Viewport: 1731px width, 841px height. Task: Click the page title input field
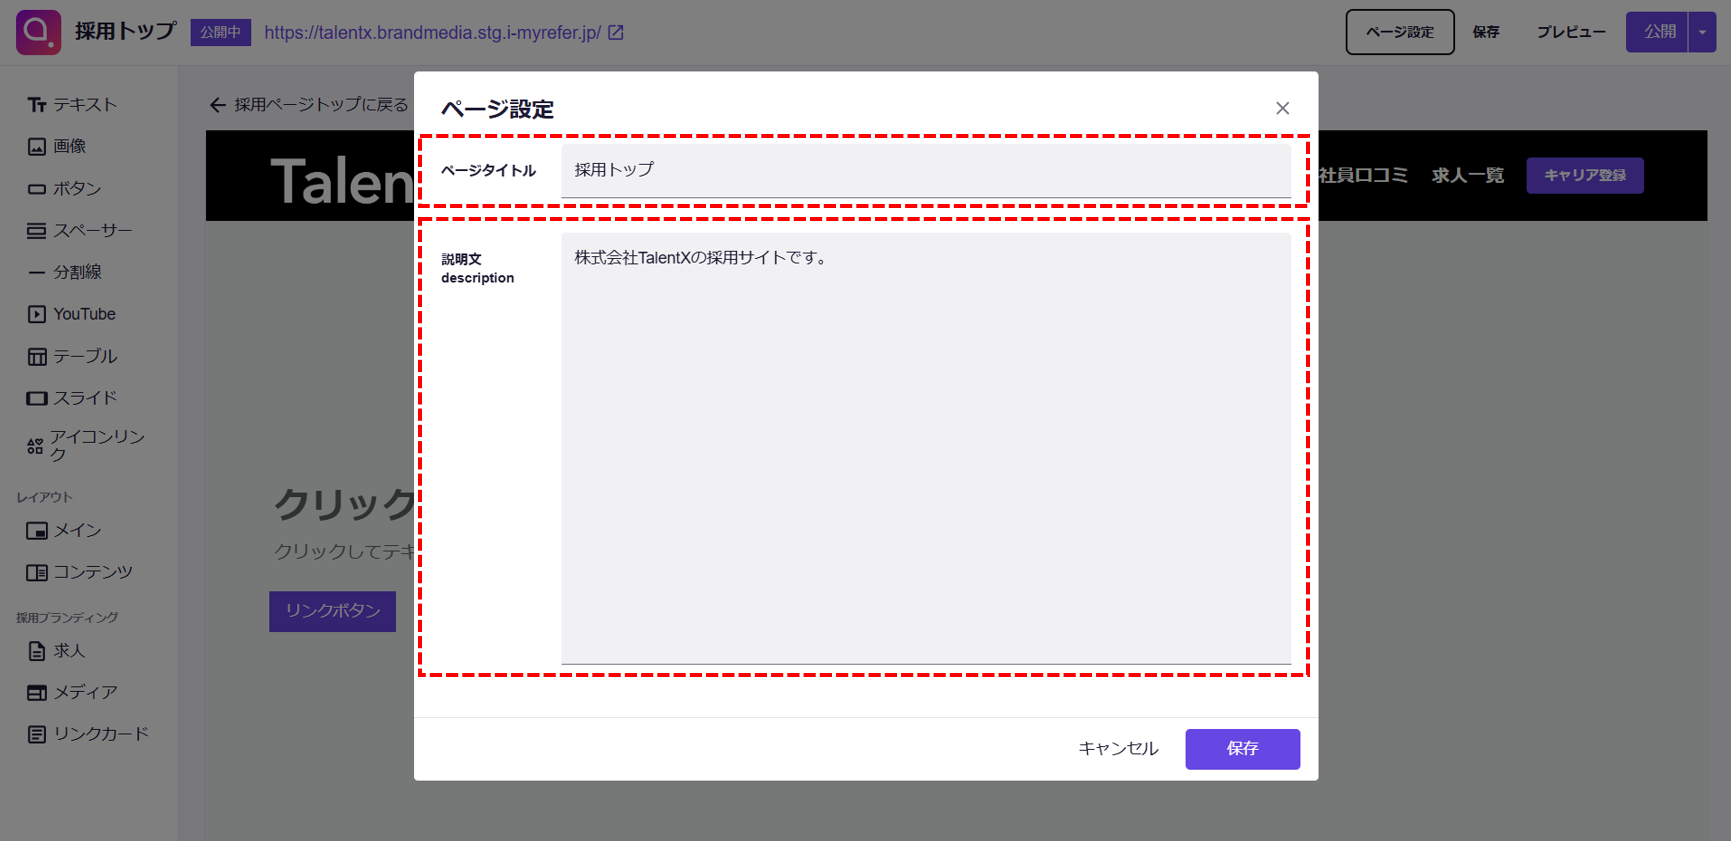pos(925,170)
